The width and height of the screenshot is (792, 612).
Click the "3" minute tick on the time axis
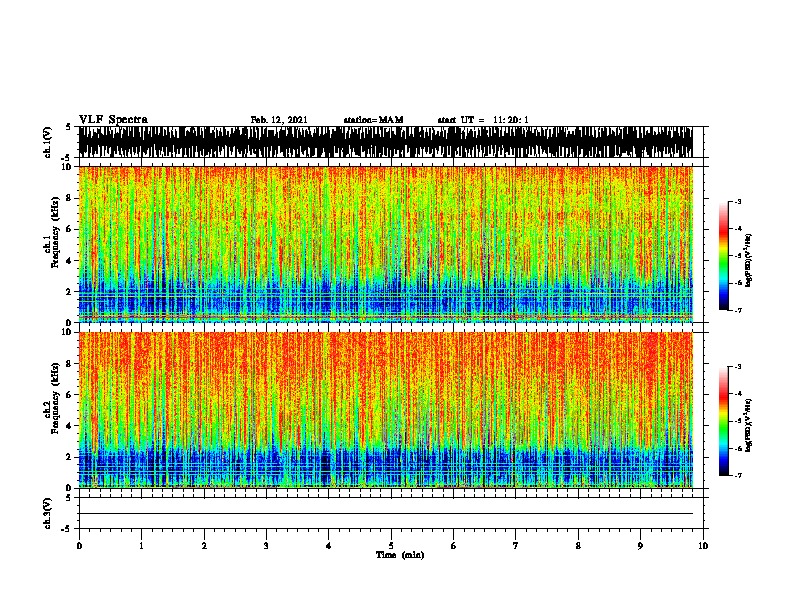pos(266,546)
